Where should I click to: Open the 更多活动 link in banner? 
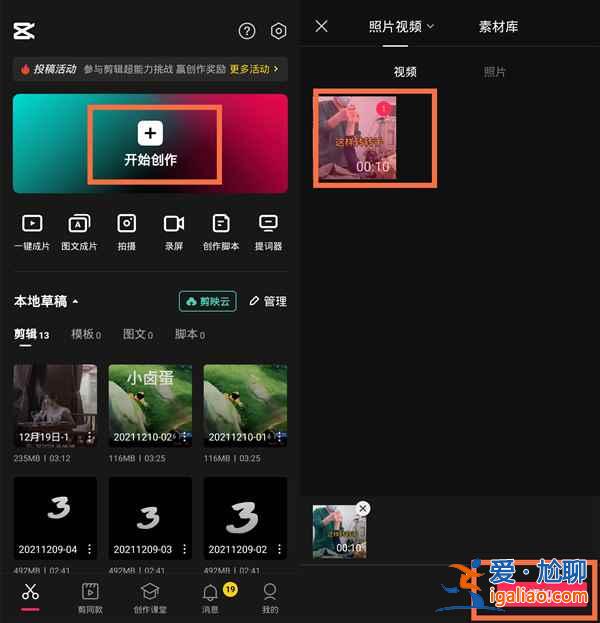pos(254,69)
